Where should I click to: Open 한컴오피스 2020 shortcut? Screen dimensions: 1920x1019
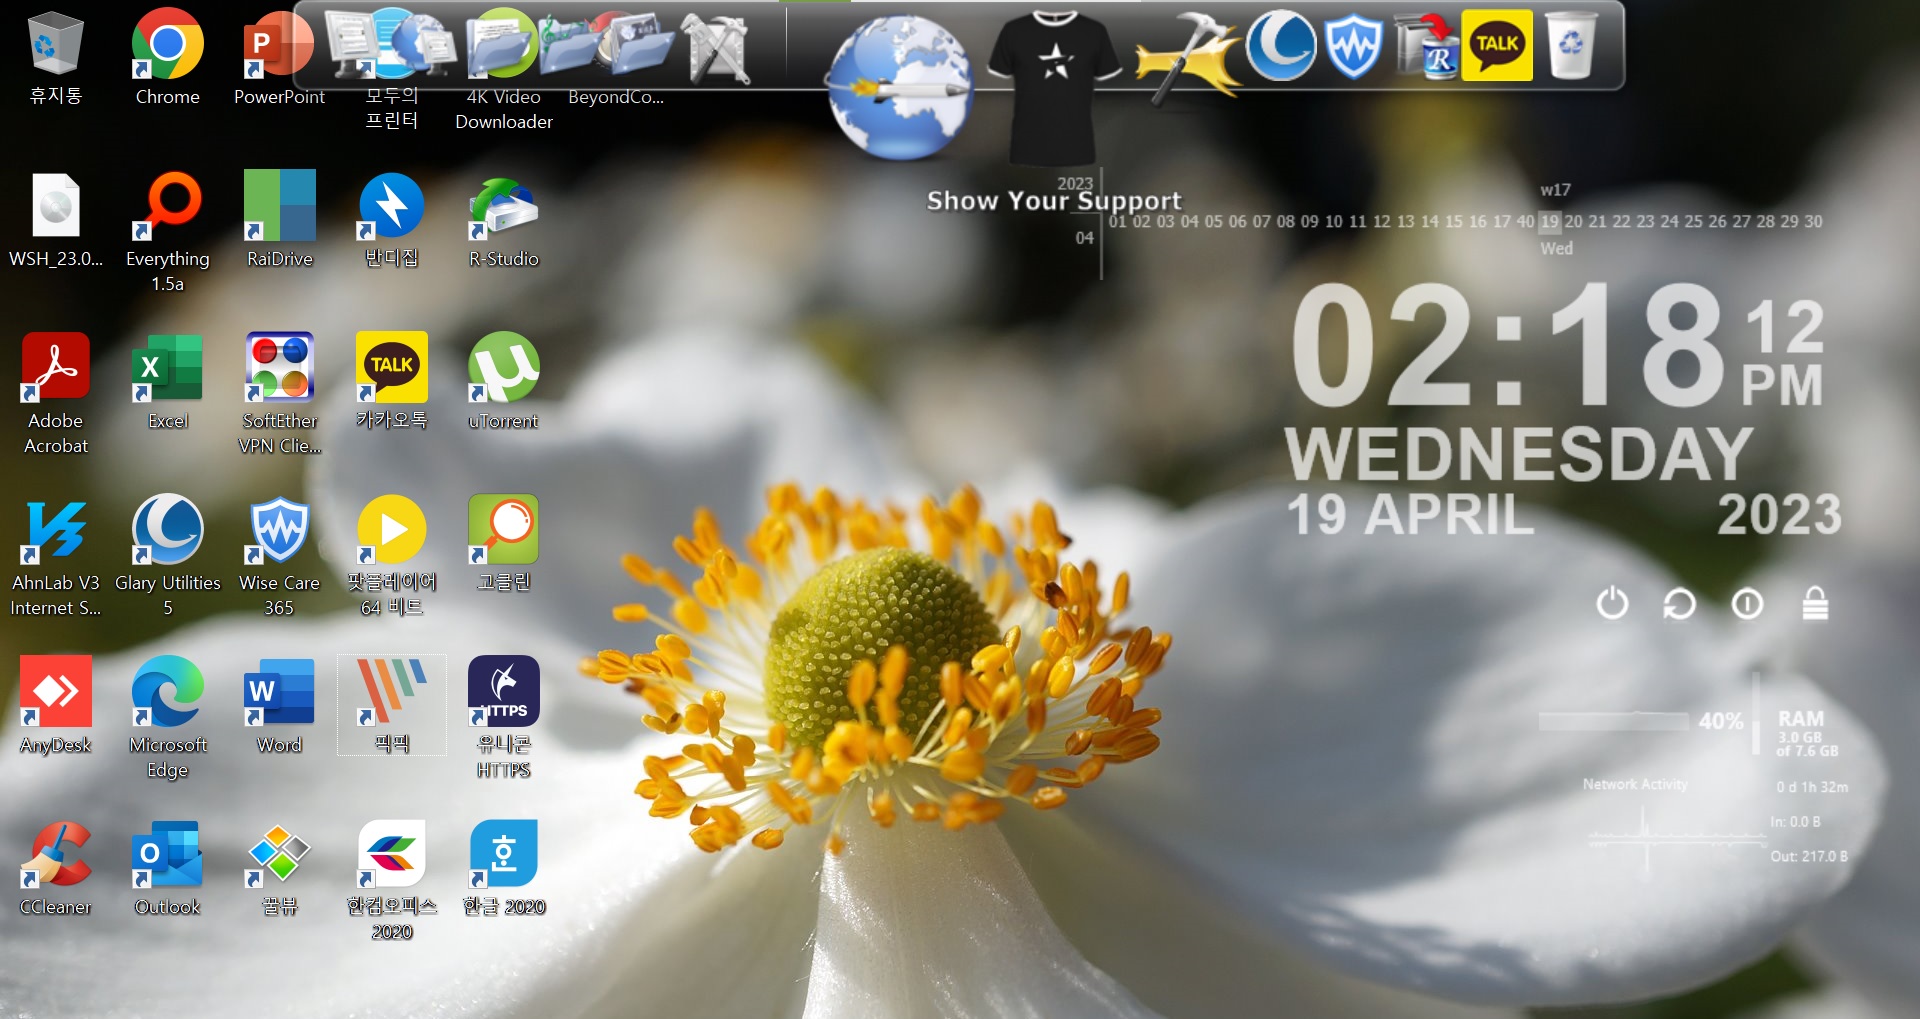[391, 882]
